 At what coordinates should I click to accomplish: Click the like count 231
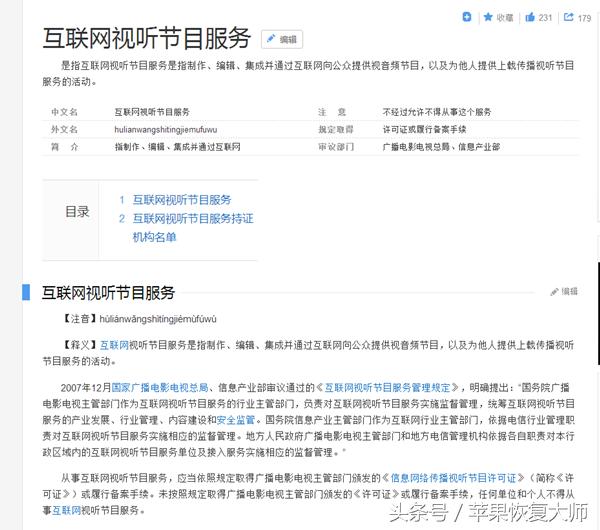[545, 18]
